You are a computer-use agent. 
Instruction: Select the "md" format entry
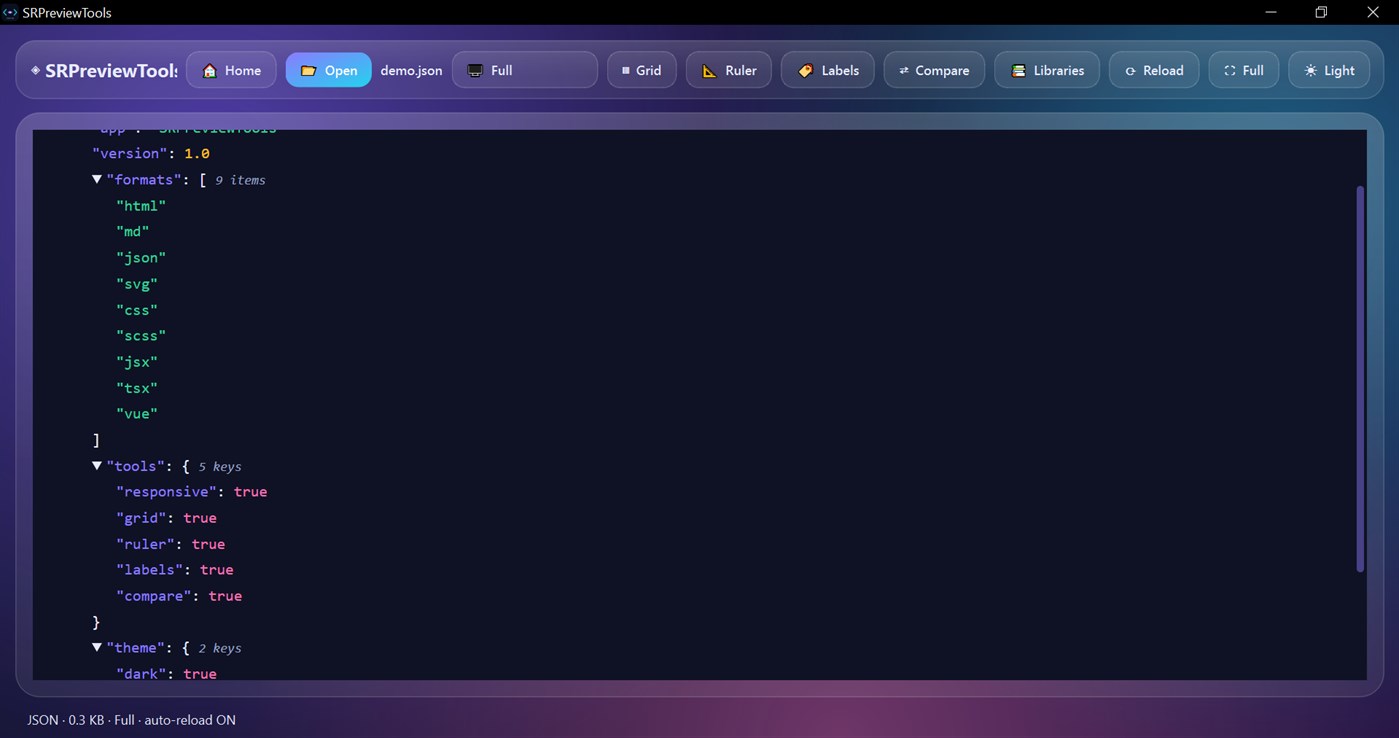133,231
